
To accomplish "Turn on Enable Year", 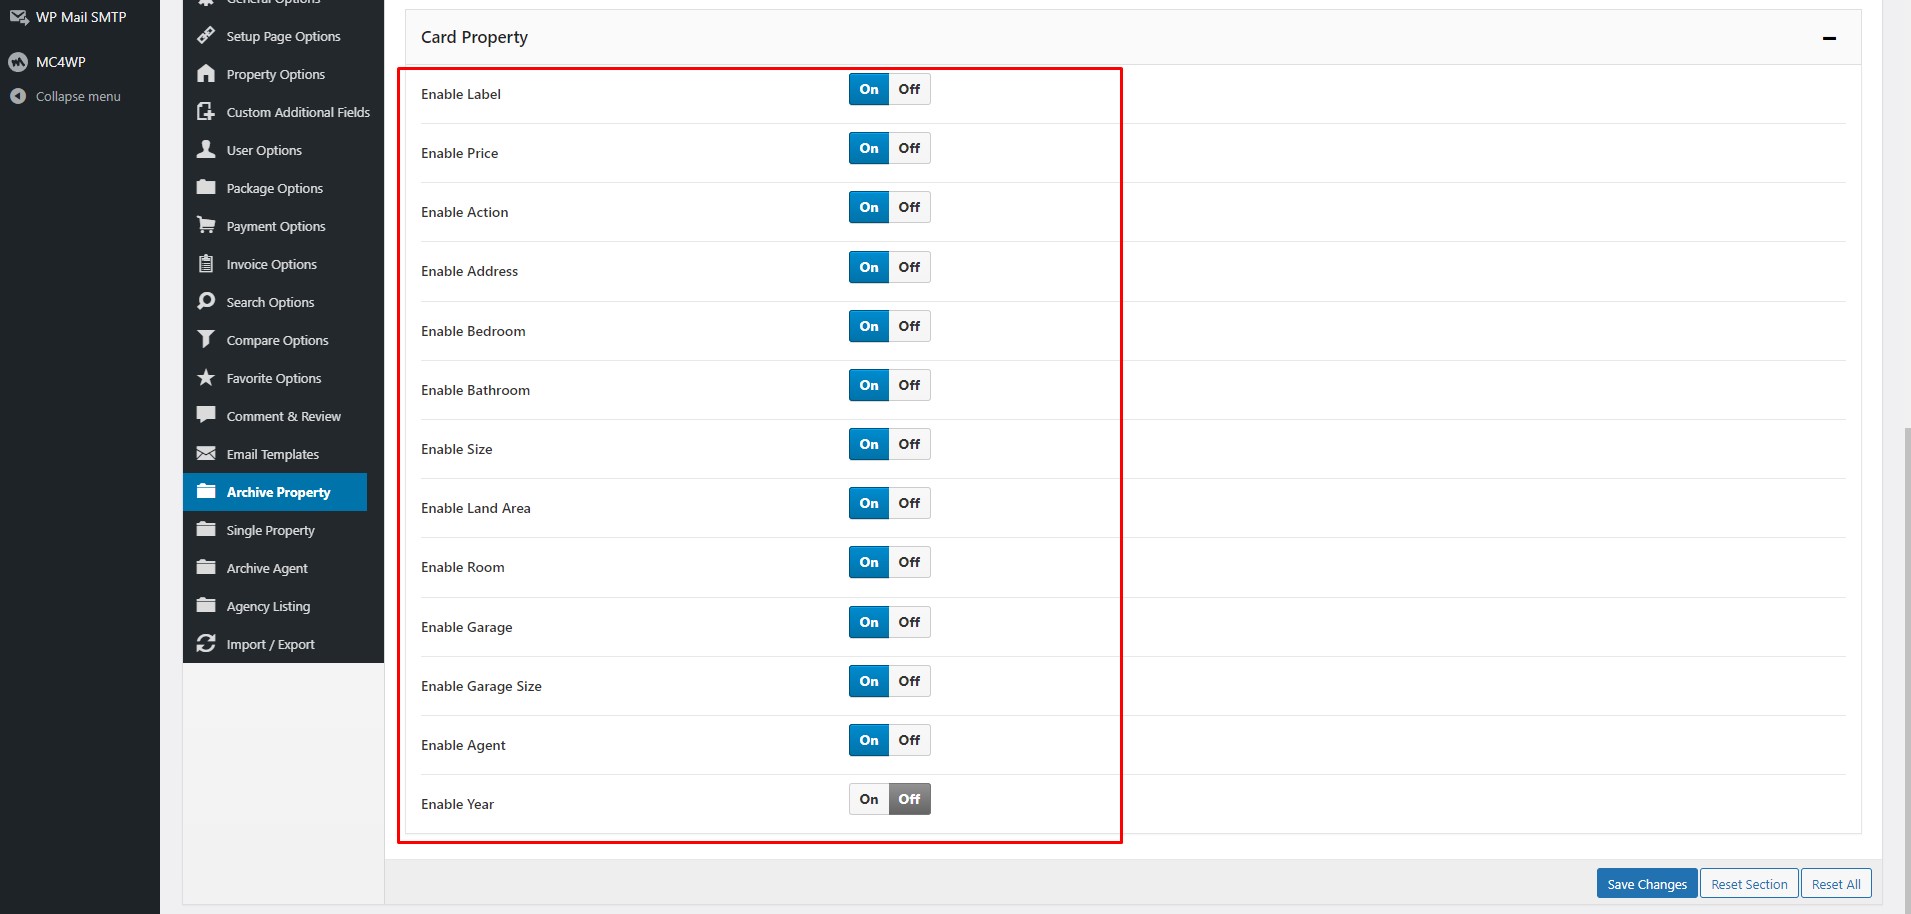I will (869, 799).
